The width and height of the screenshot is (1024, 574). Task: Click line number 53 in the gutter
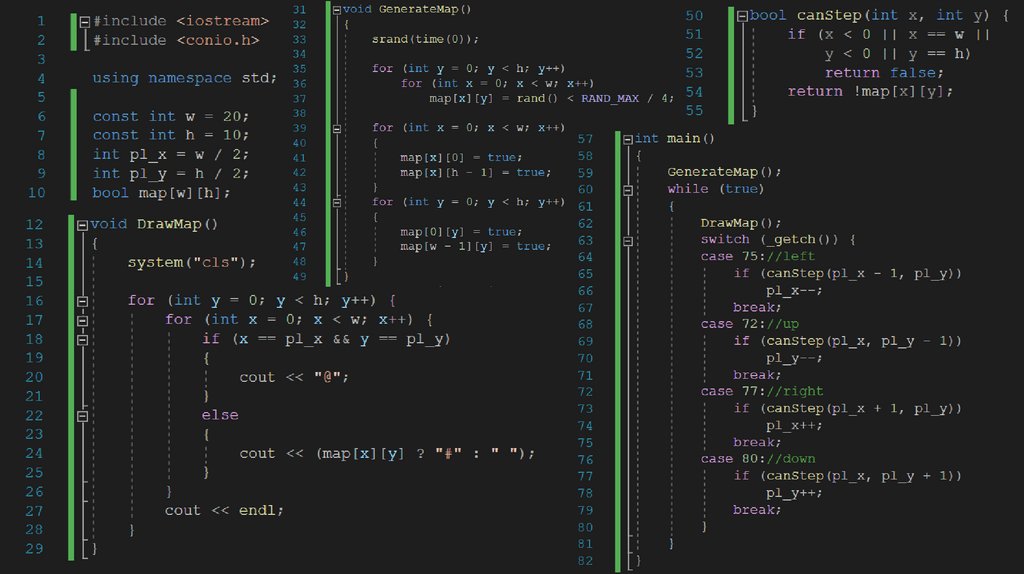pyautogui.click(x=694, y=73)
